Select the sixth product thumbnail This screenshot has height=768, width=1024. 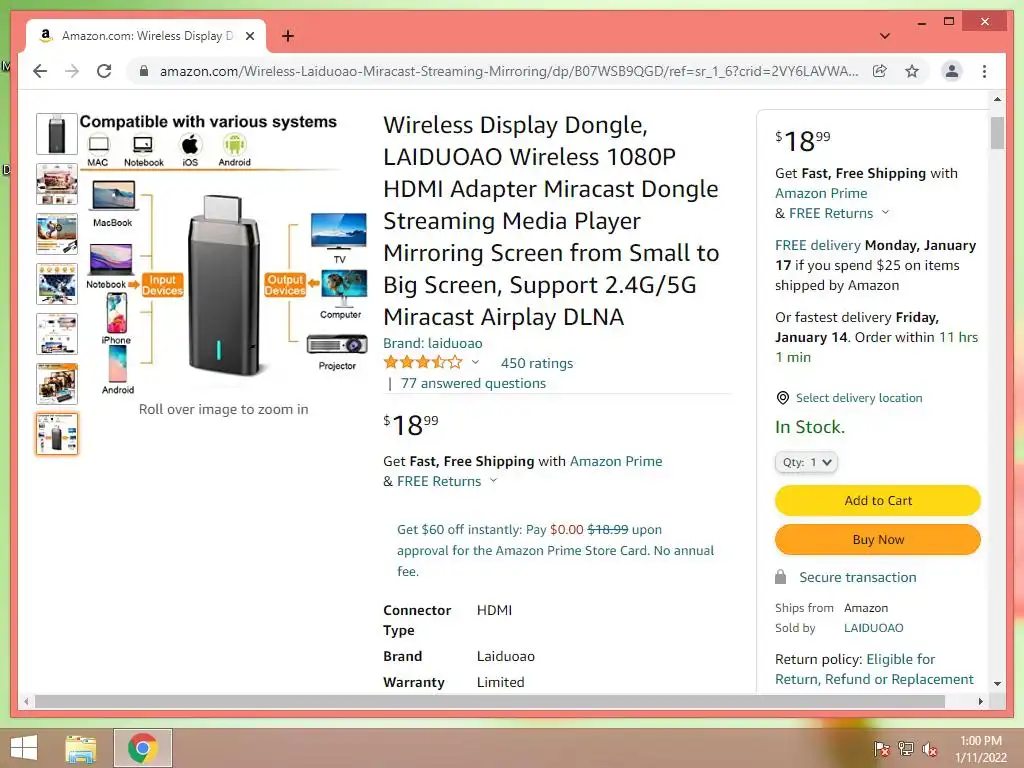(x=57, y=384)
